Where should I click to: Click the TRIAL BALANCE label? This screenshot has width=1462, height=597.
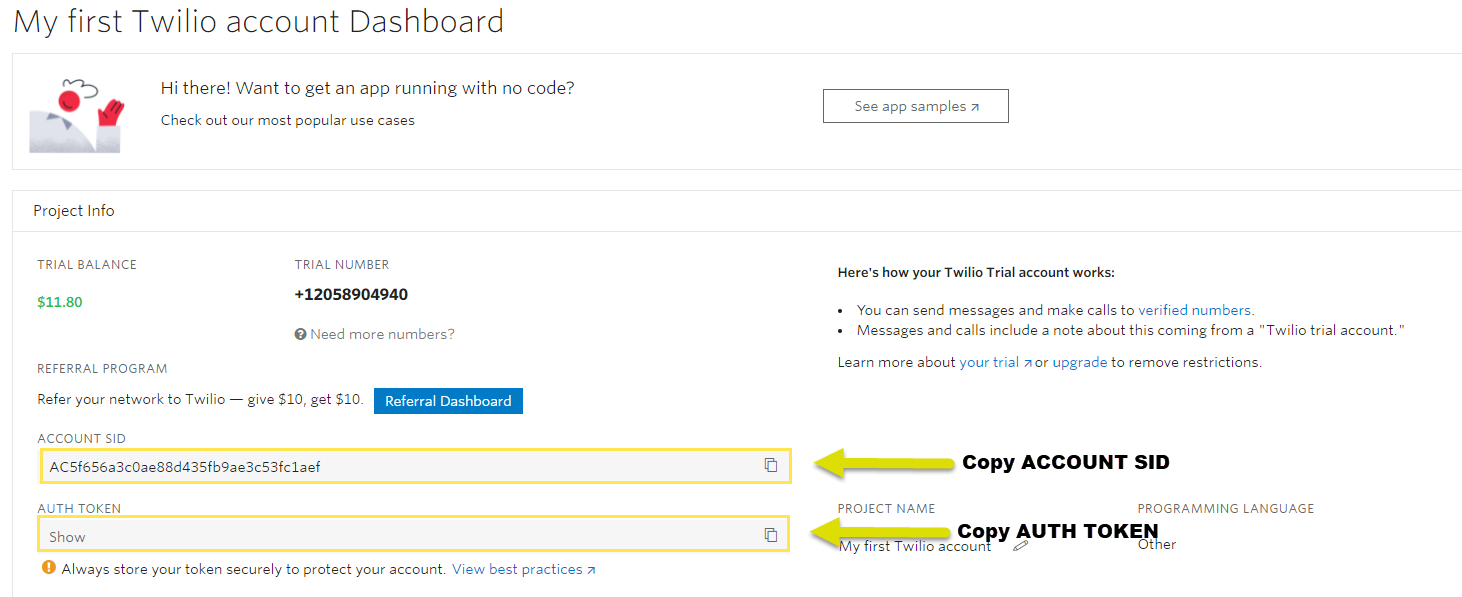pyautogui.click(x=87, y=265)
